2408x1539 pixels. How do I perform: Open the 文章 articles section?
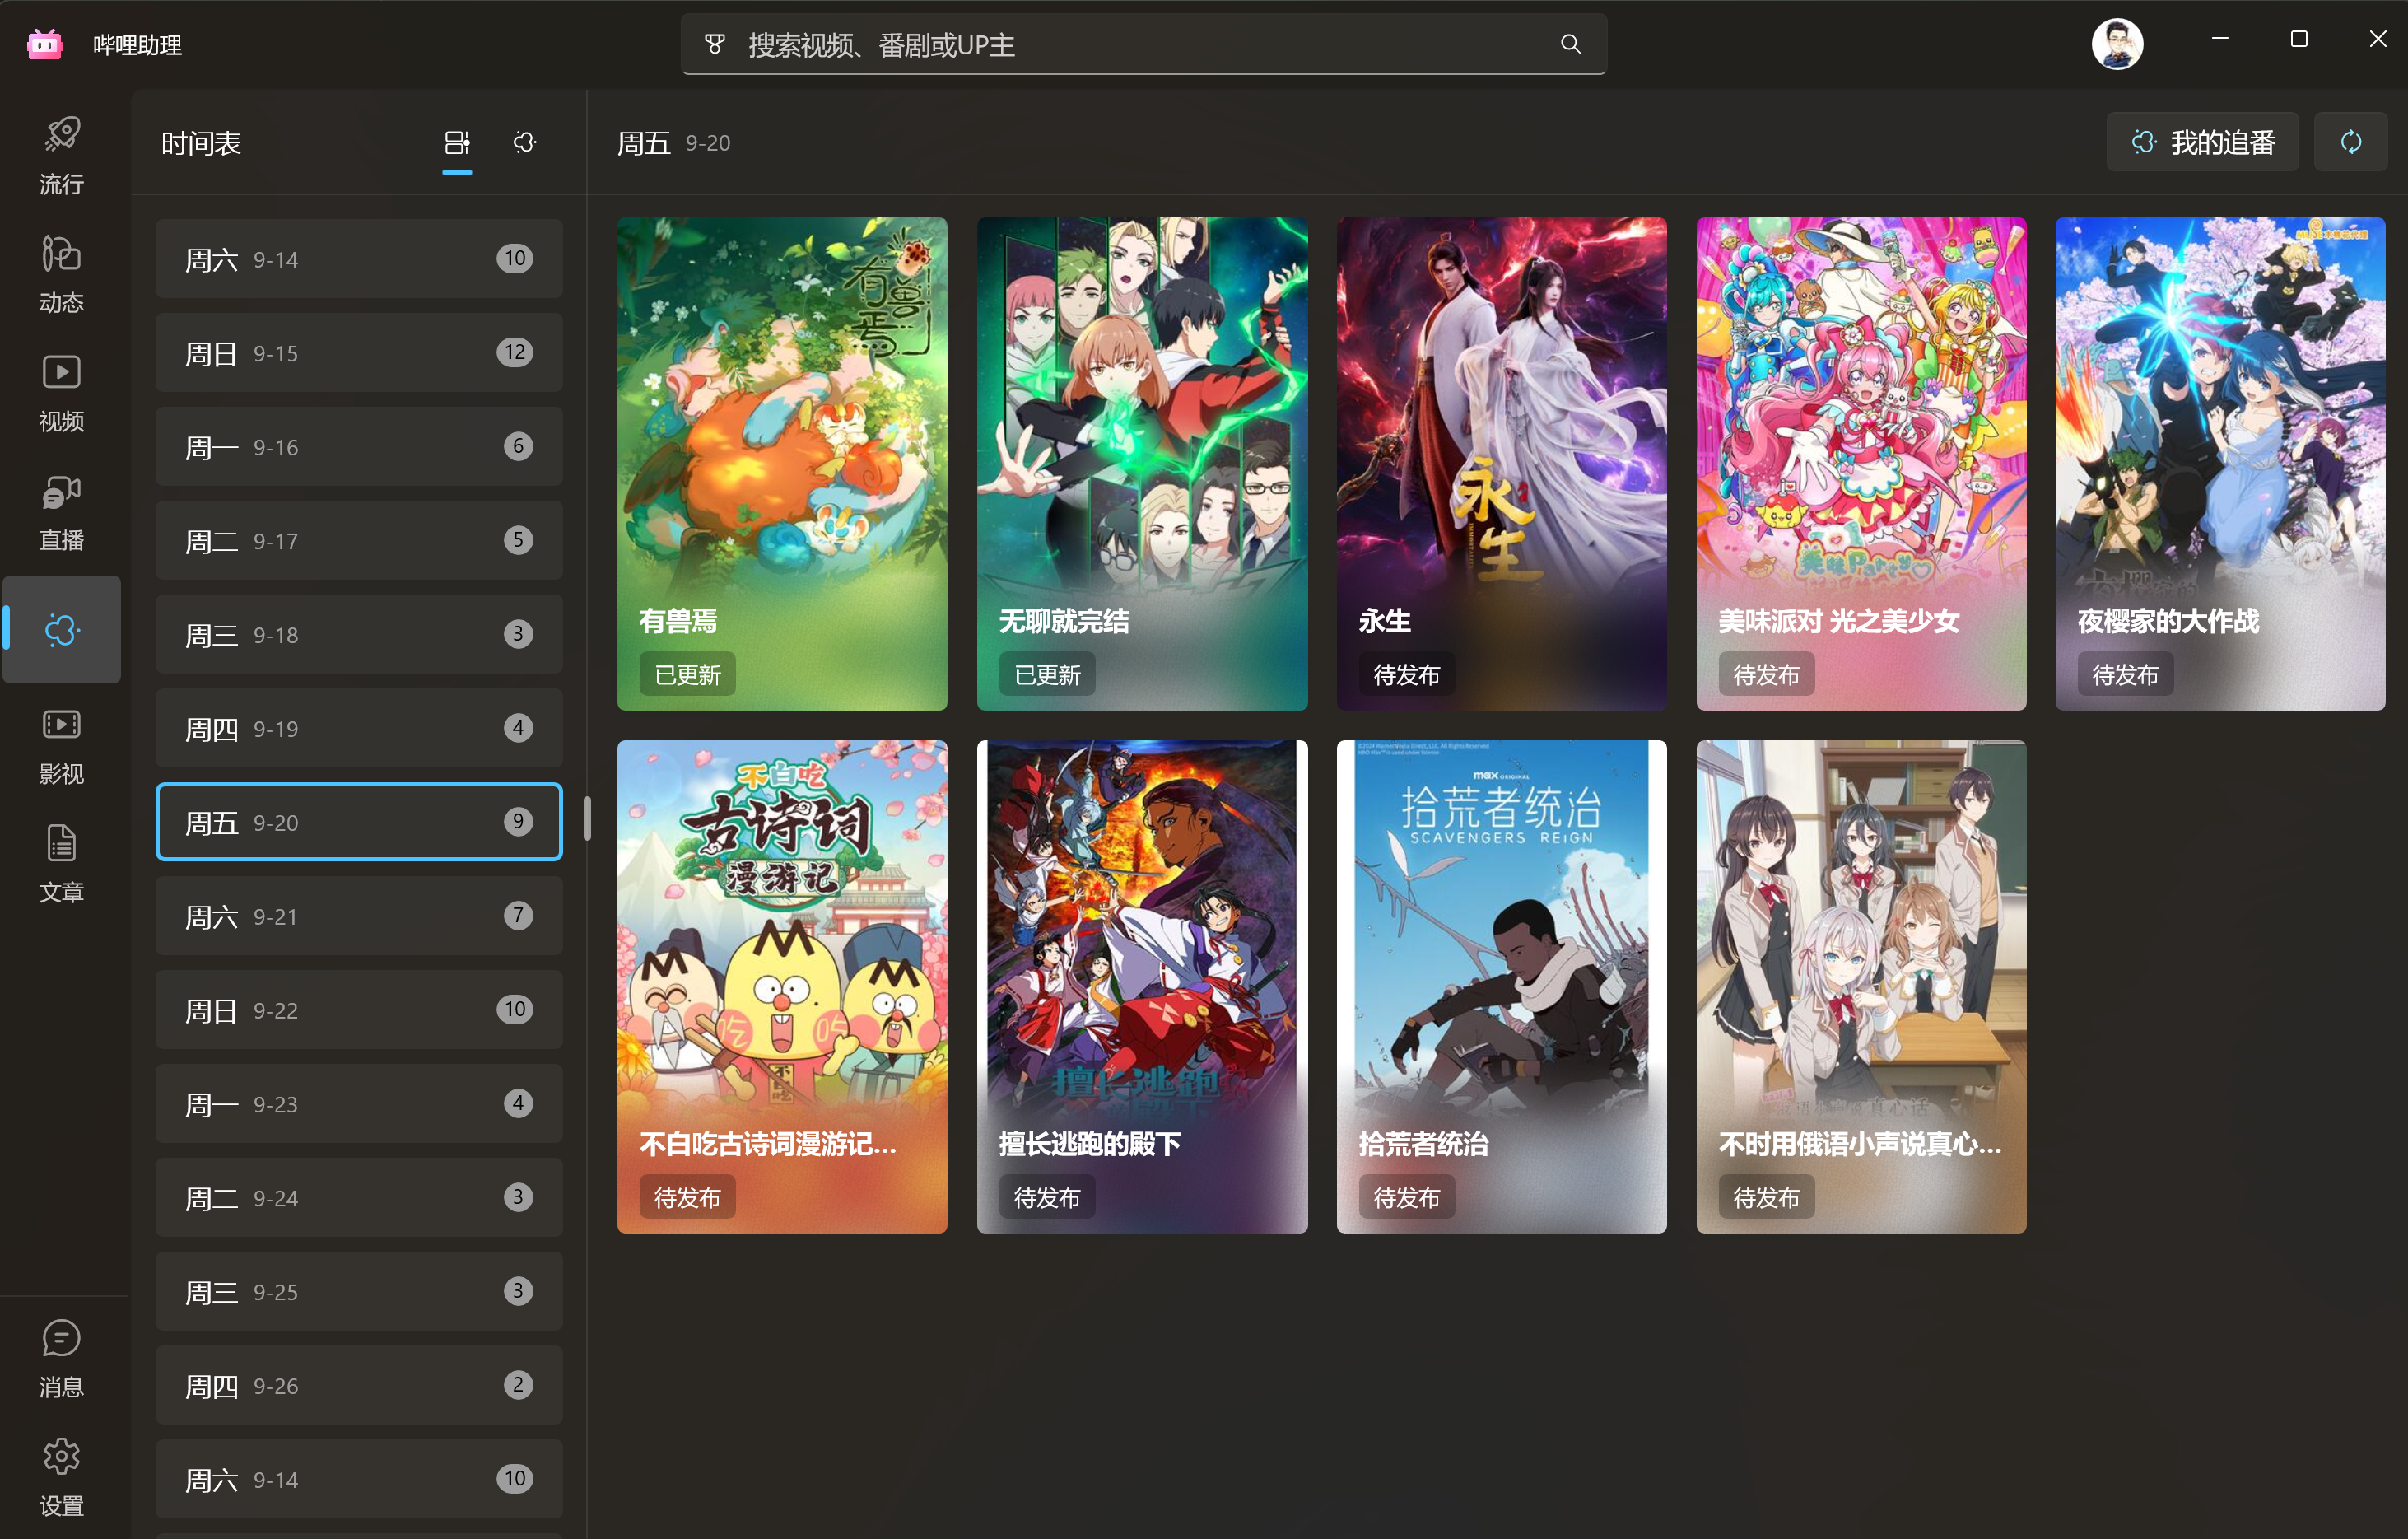pos(61,863)
